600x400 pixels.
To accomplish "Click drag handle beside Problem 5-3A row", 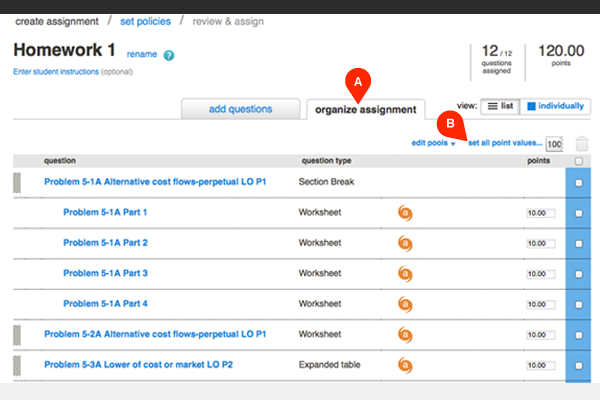I will [16, 365].
